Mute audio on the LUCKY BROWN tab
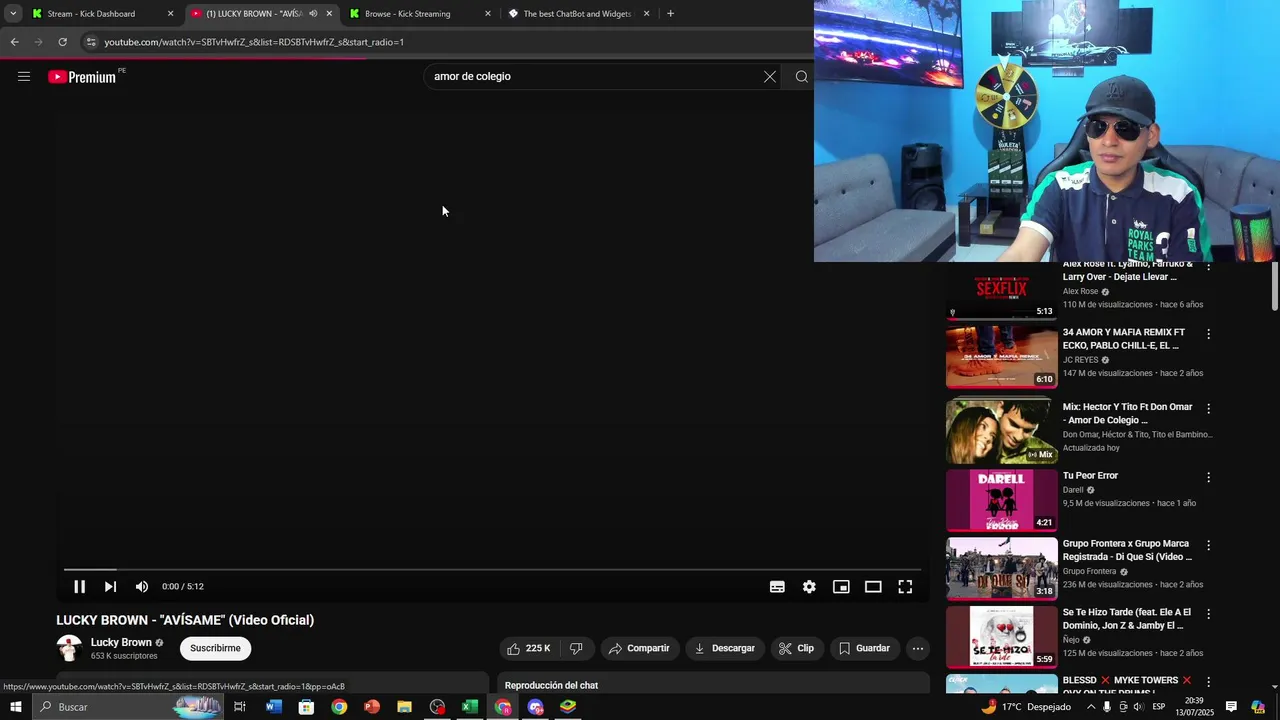The width and height of the screenshot is (1280, 720). [313, 14]
